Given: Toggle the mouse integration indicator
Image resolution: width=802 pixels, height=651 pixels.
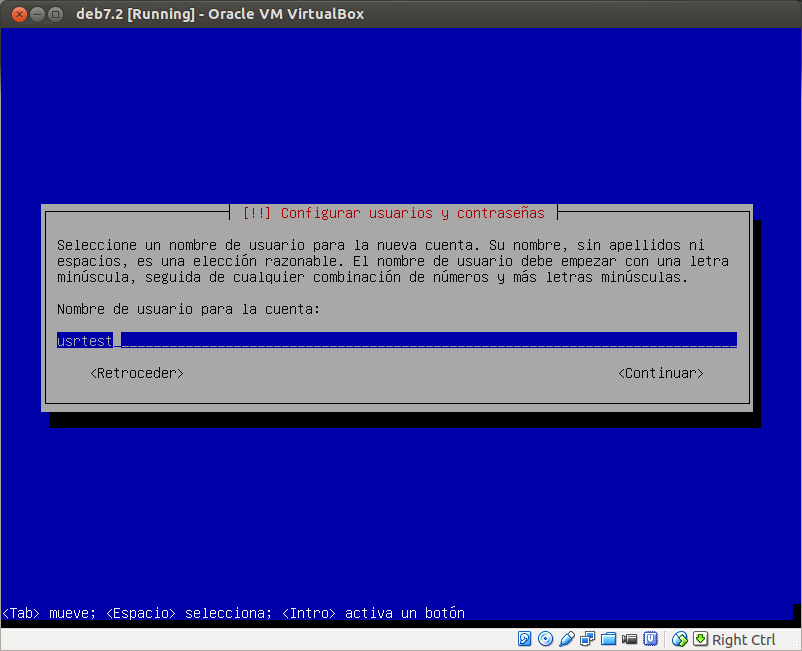Looking at the screenshot, I should (679, 638).
